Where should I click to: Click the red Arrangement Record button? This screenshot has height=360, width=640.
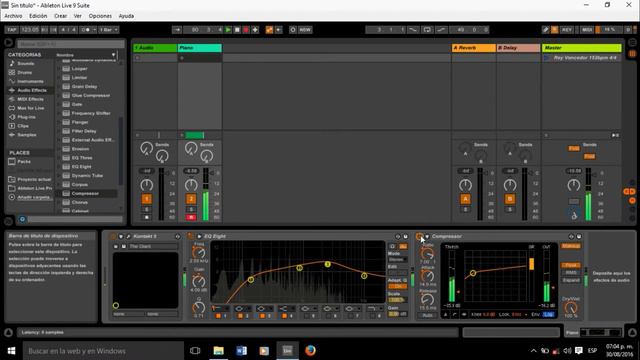tap(246, 30)
